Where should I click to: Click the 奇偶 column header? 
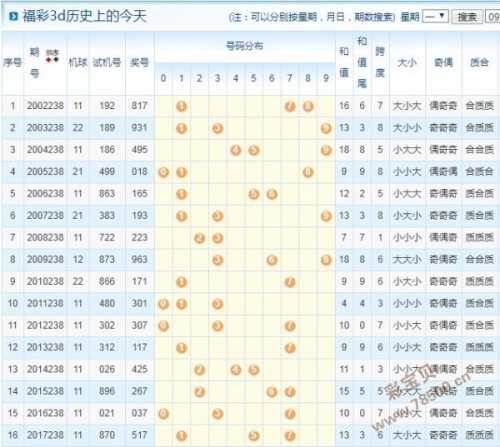coord(443,62)
